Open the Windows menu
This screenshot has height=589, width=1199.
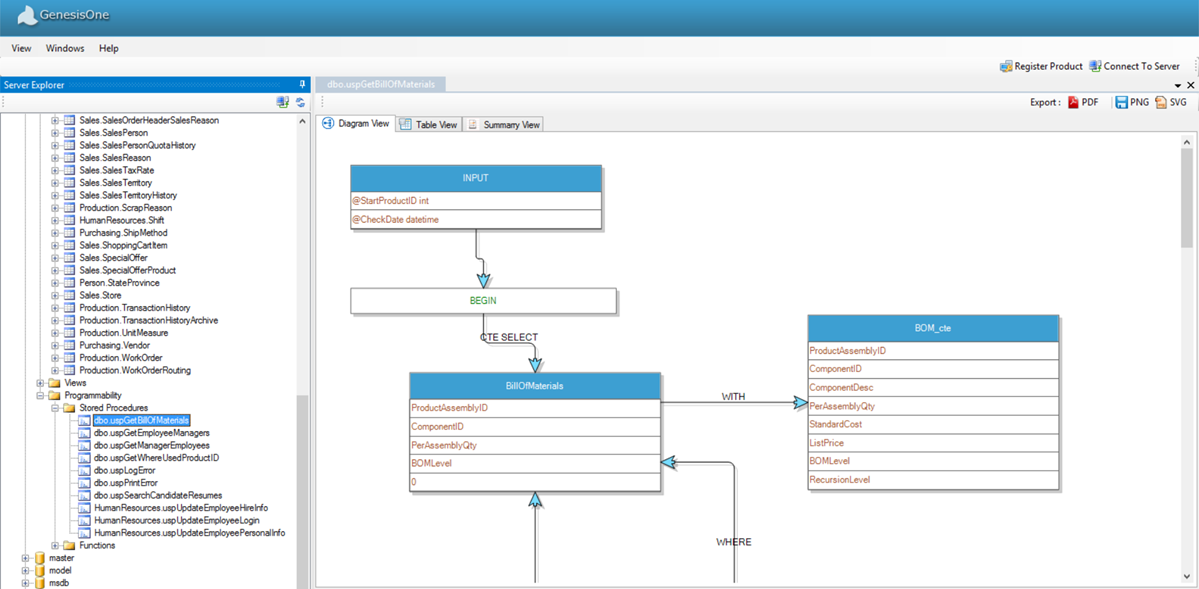pos(65,48)
